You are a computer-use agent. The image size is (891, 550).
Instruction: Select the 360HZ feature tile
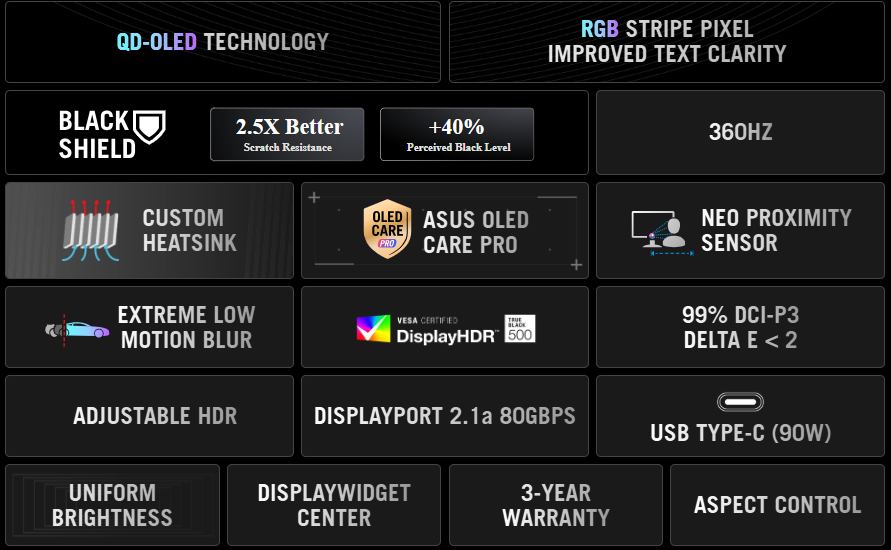tap(740, 132)
